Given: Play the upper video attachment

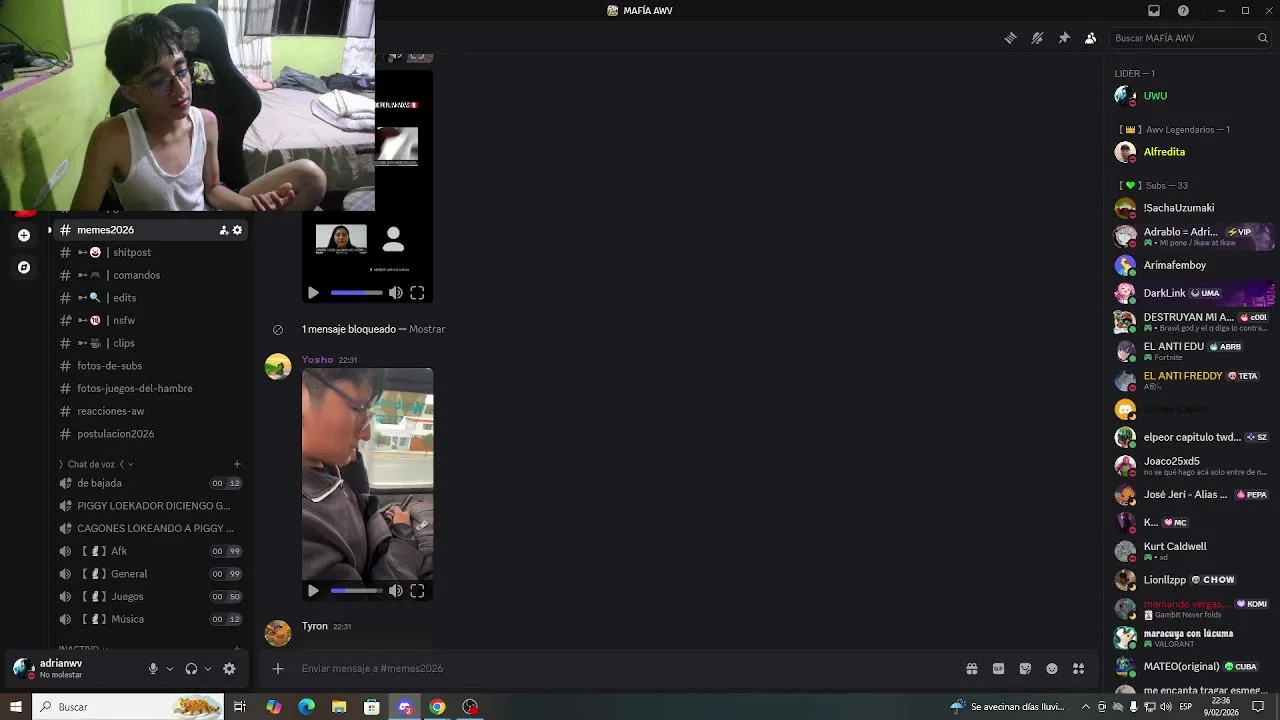Looking at the screenshot, I should [313, 293].
